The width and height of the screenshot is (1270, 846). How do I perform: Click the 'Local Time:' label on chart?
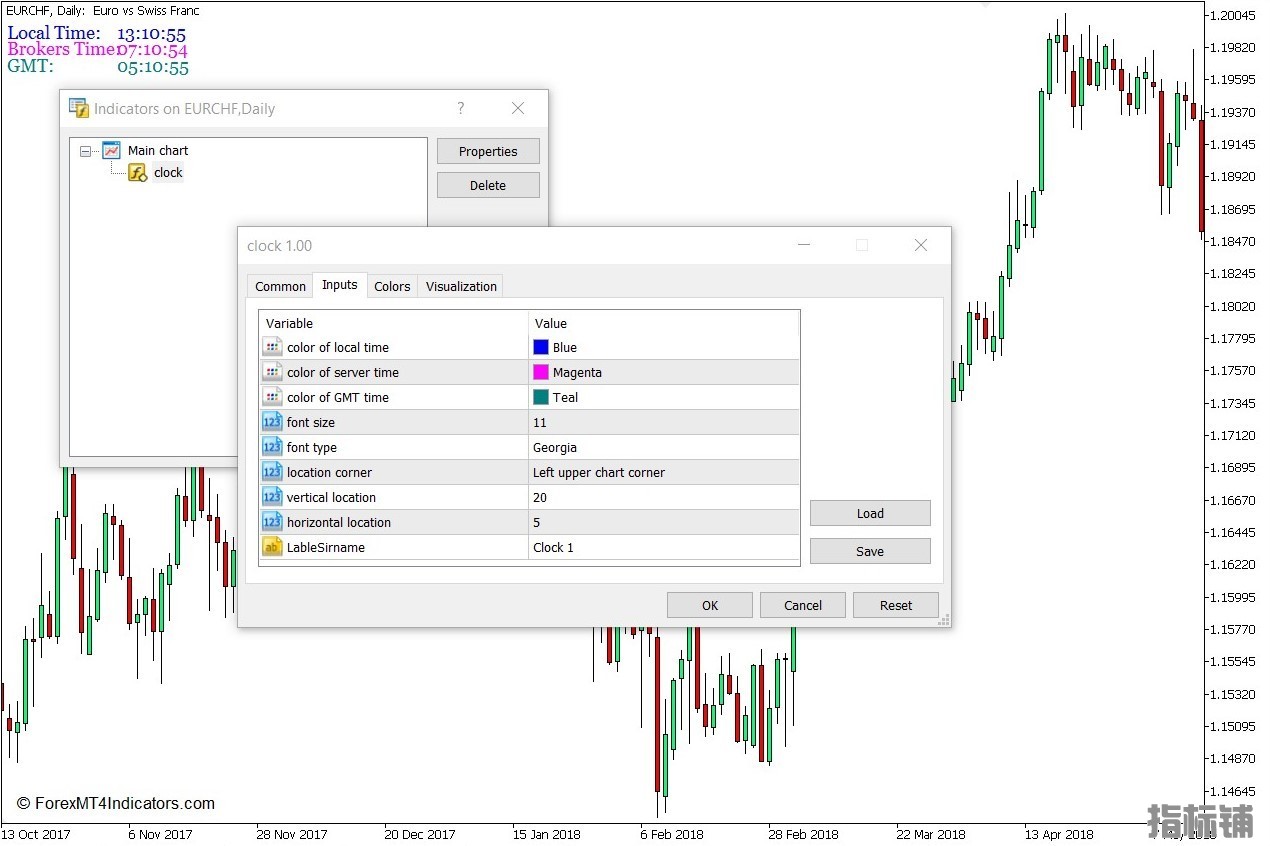pos(54,33)
